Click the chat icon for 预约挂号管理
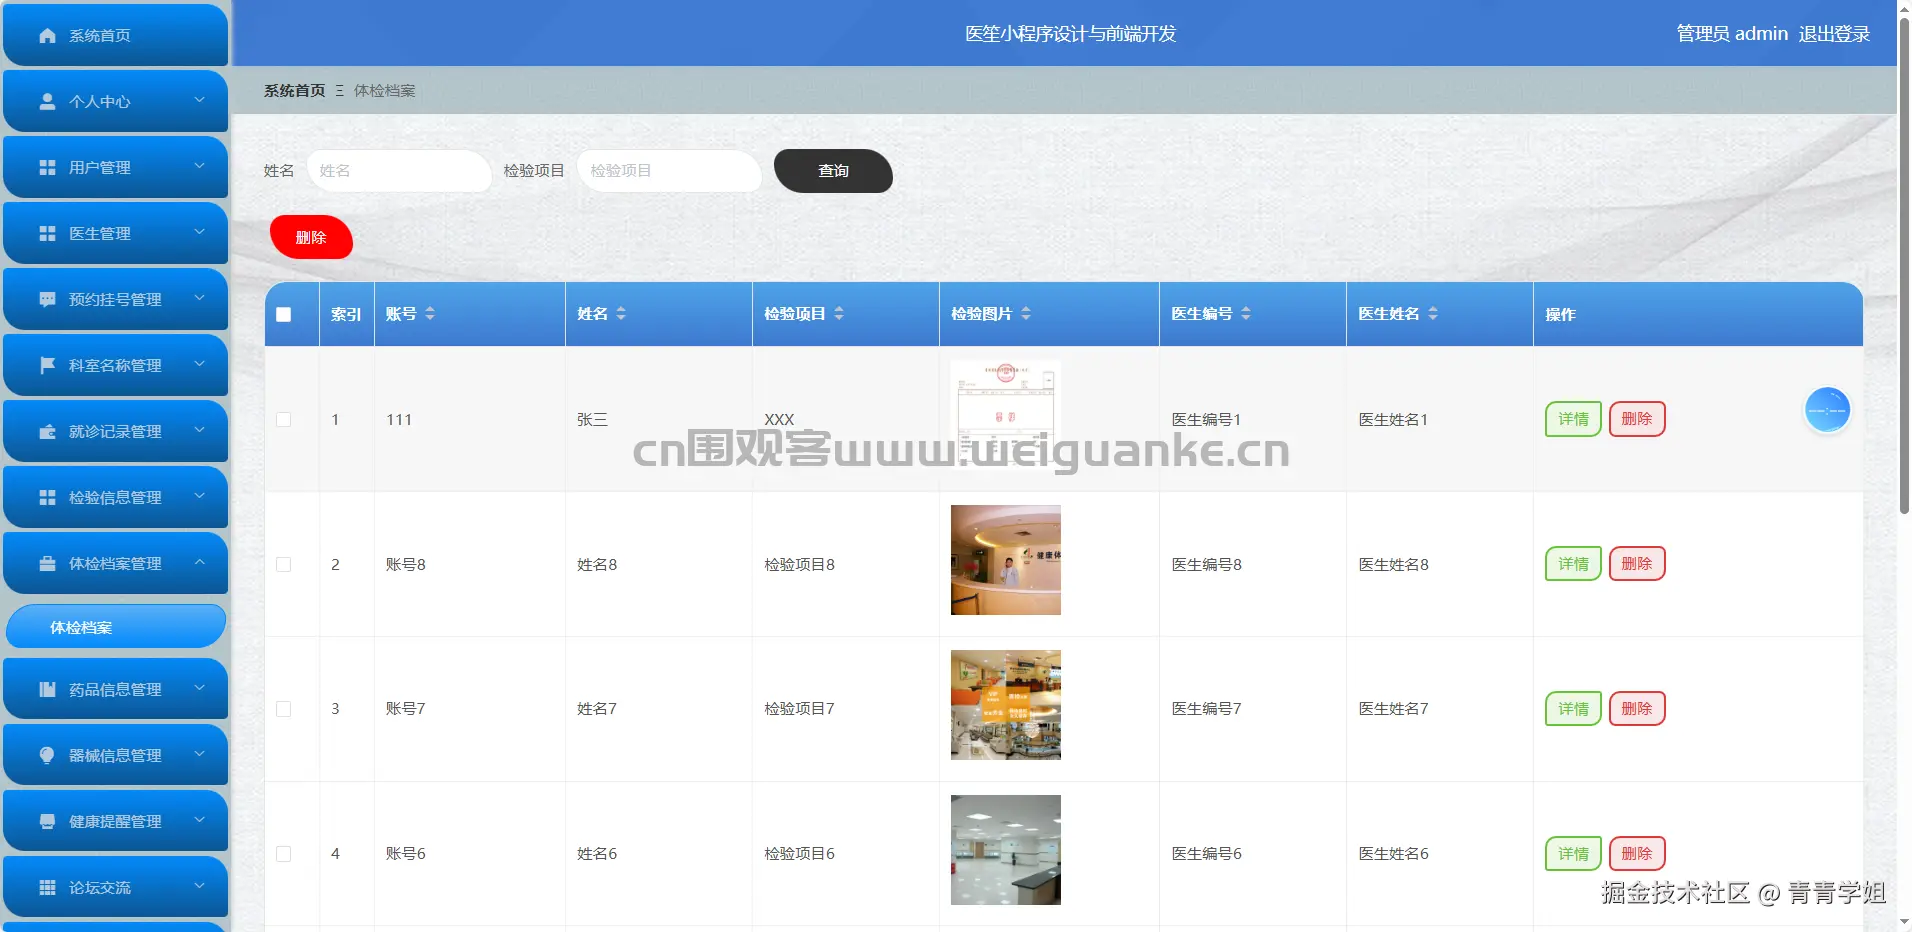The image size is (1912, 932). click(47, 300)
